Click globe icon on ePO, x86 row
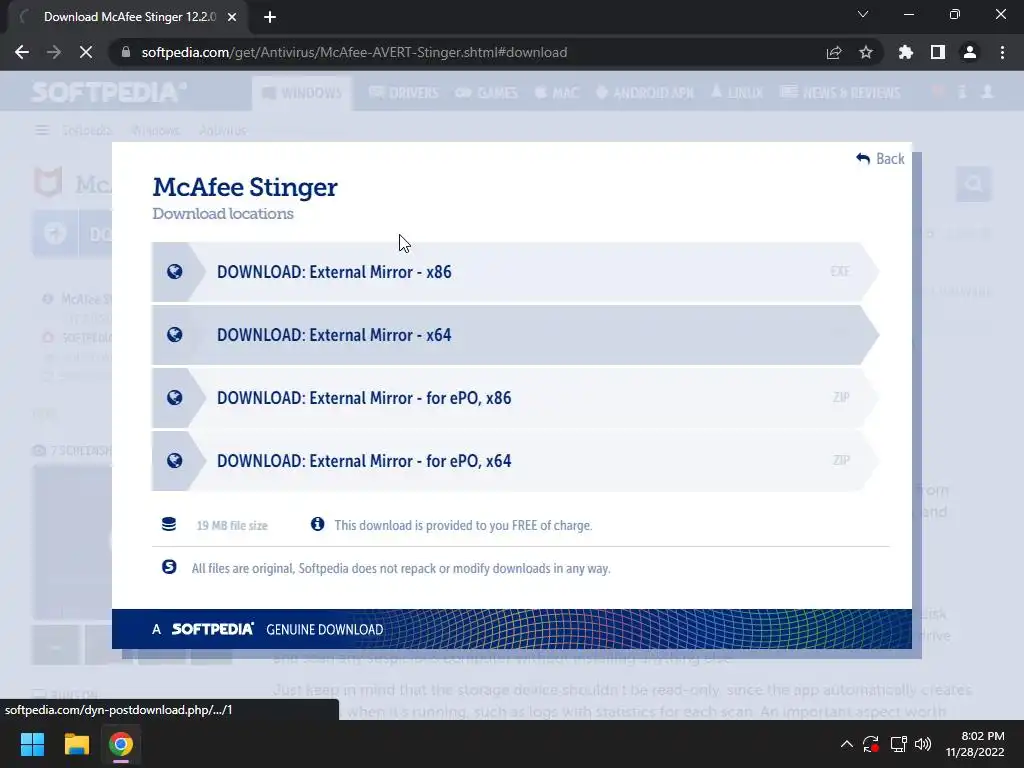Image resolution: width=1024 pixels, height=768 pixels. tap(174, 398)
